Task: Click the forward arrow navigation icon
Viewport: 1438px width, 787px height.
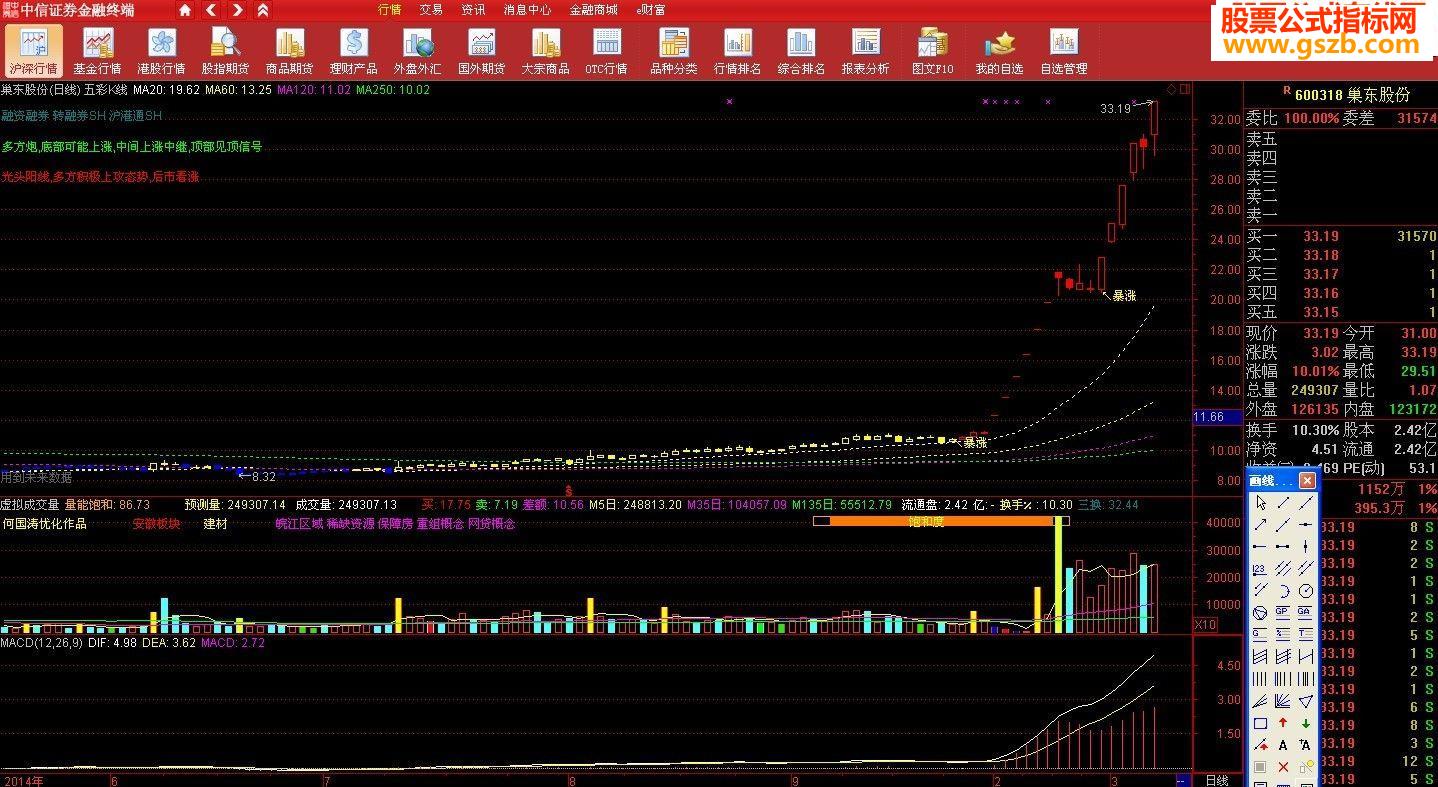Action: click(237, 10)
